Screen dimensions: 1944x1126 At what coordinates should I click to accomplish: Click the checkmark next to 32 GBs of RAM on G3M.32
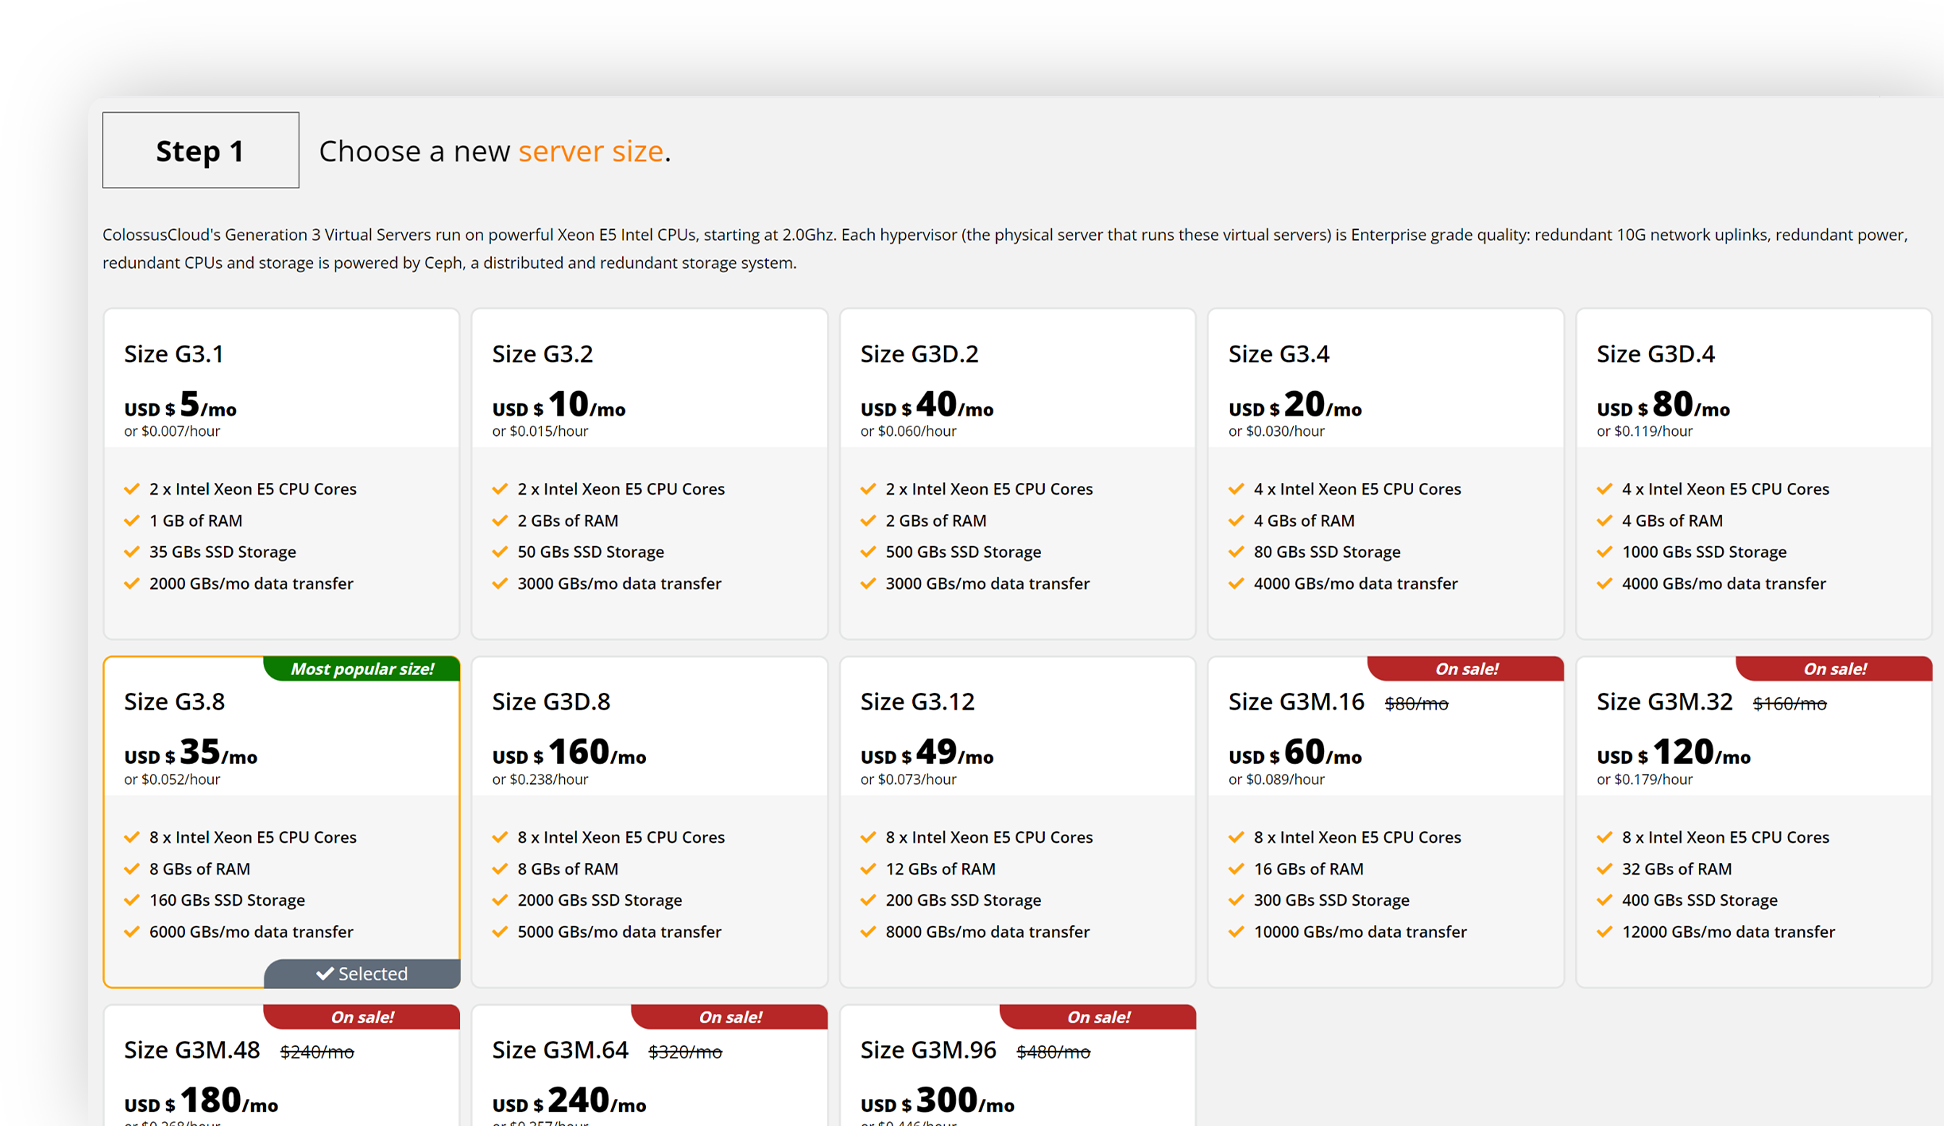tap(1604, 868)
